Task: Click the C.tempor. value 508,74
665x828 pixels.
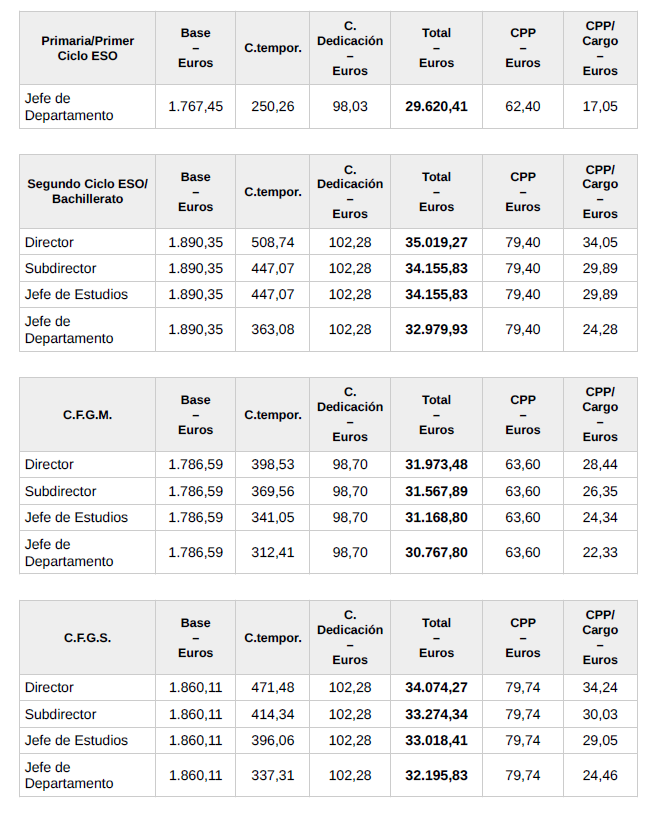Action: coord(272,242)
